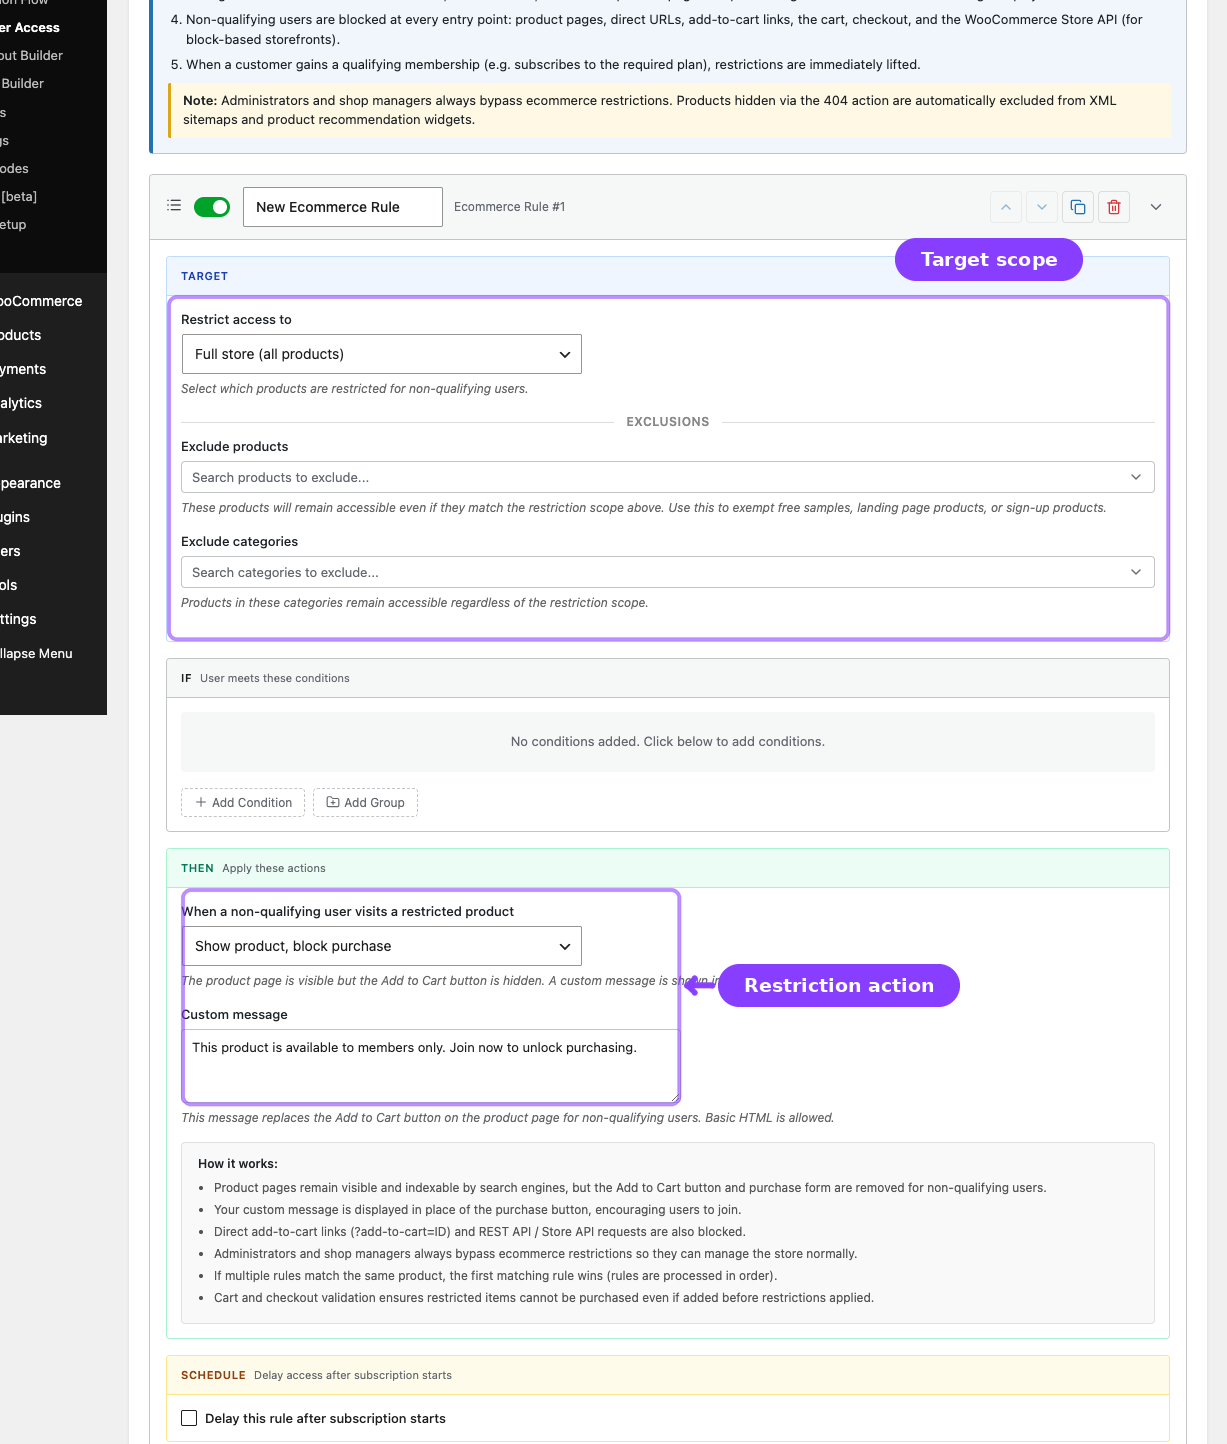1227x1444 pixels.
Task: Open Tools menu in the sidebar
Action: (9, 585)
